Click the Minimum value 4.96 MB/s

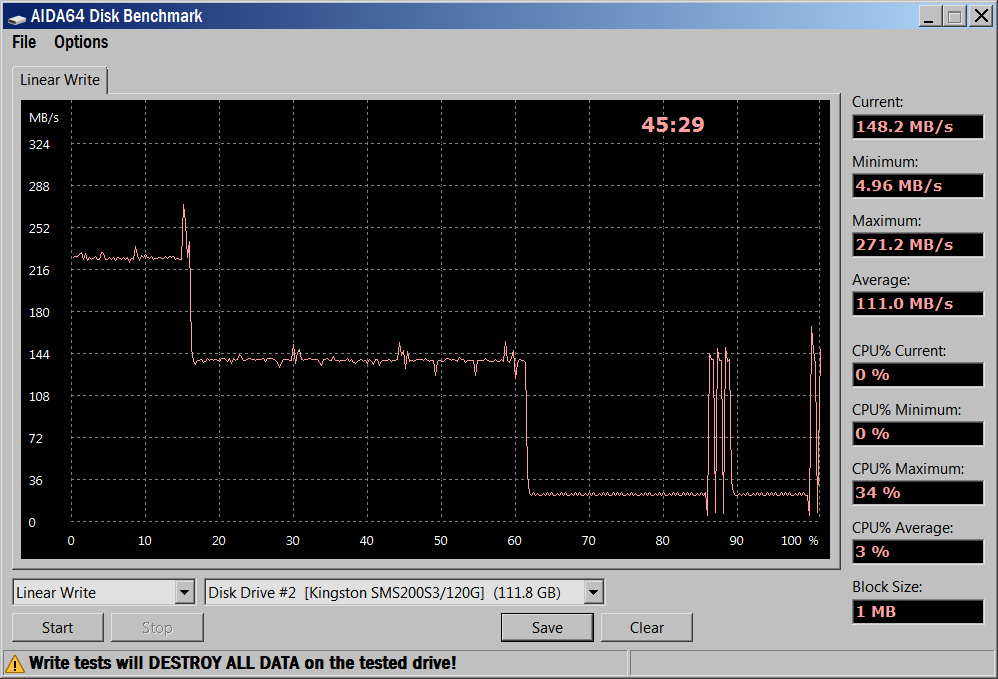click(918, 186)
